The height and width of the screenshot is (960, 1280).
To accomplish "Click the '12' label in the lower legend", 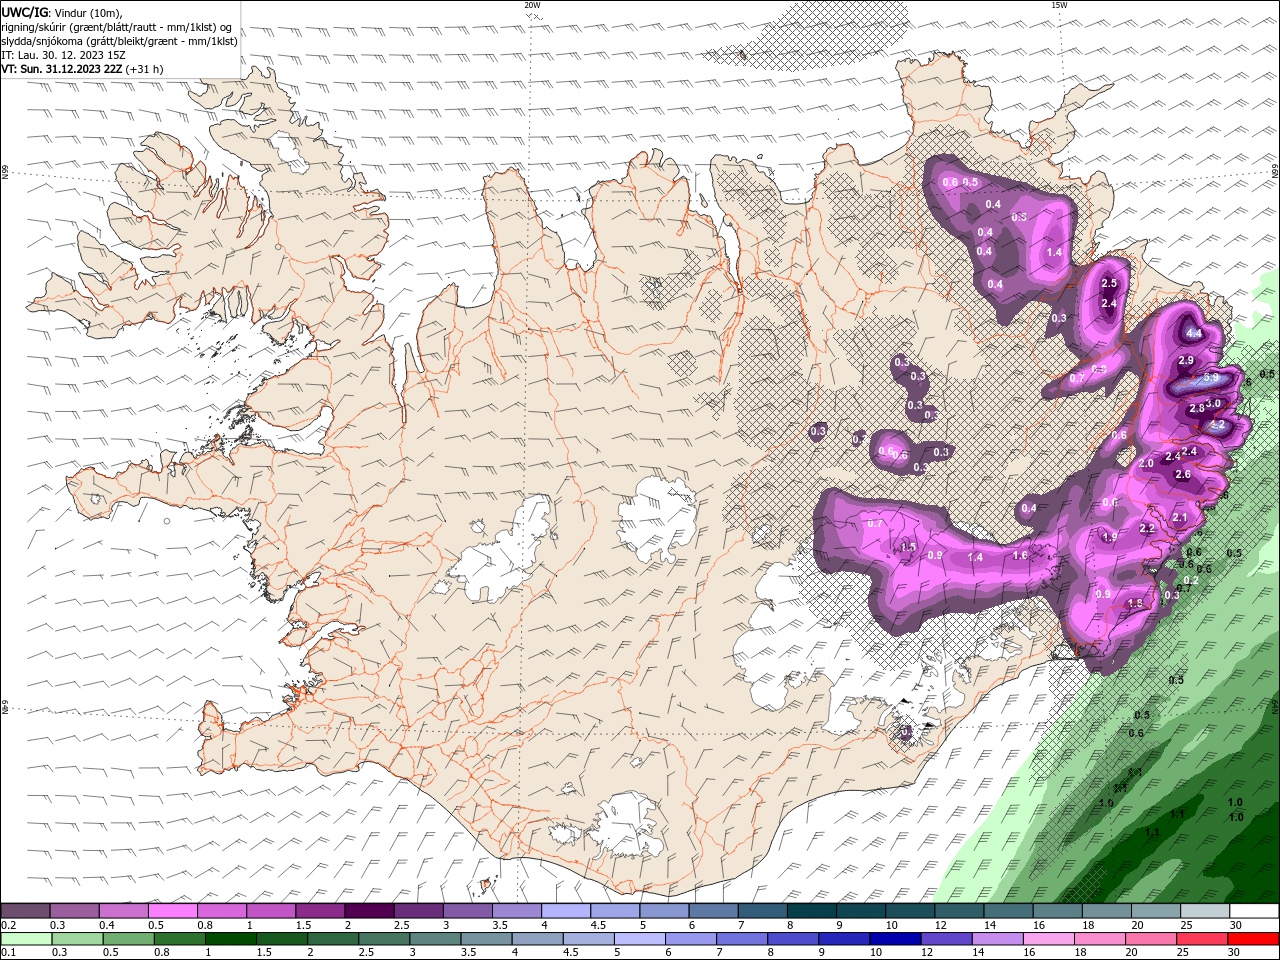I will coord(928,953).
